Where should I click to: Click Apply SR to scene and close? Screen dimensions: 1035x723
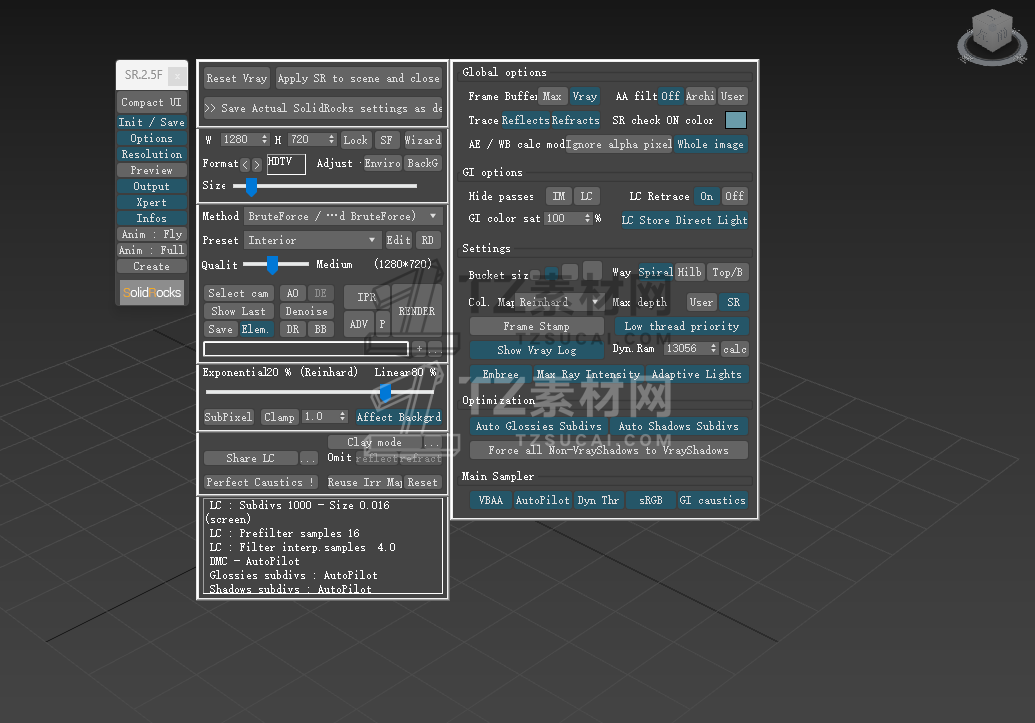(x=358, y=78)
